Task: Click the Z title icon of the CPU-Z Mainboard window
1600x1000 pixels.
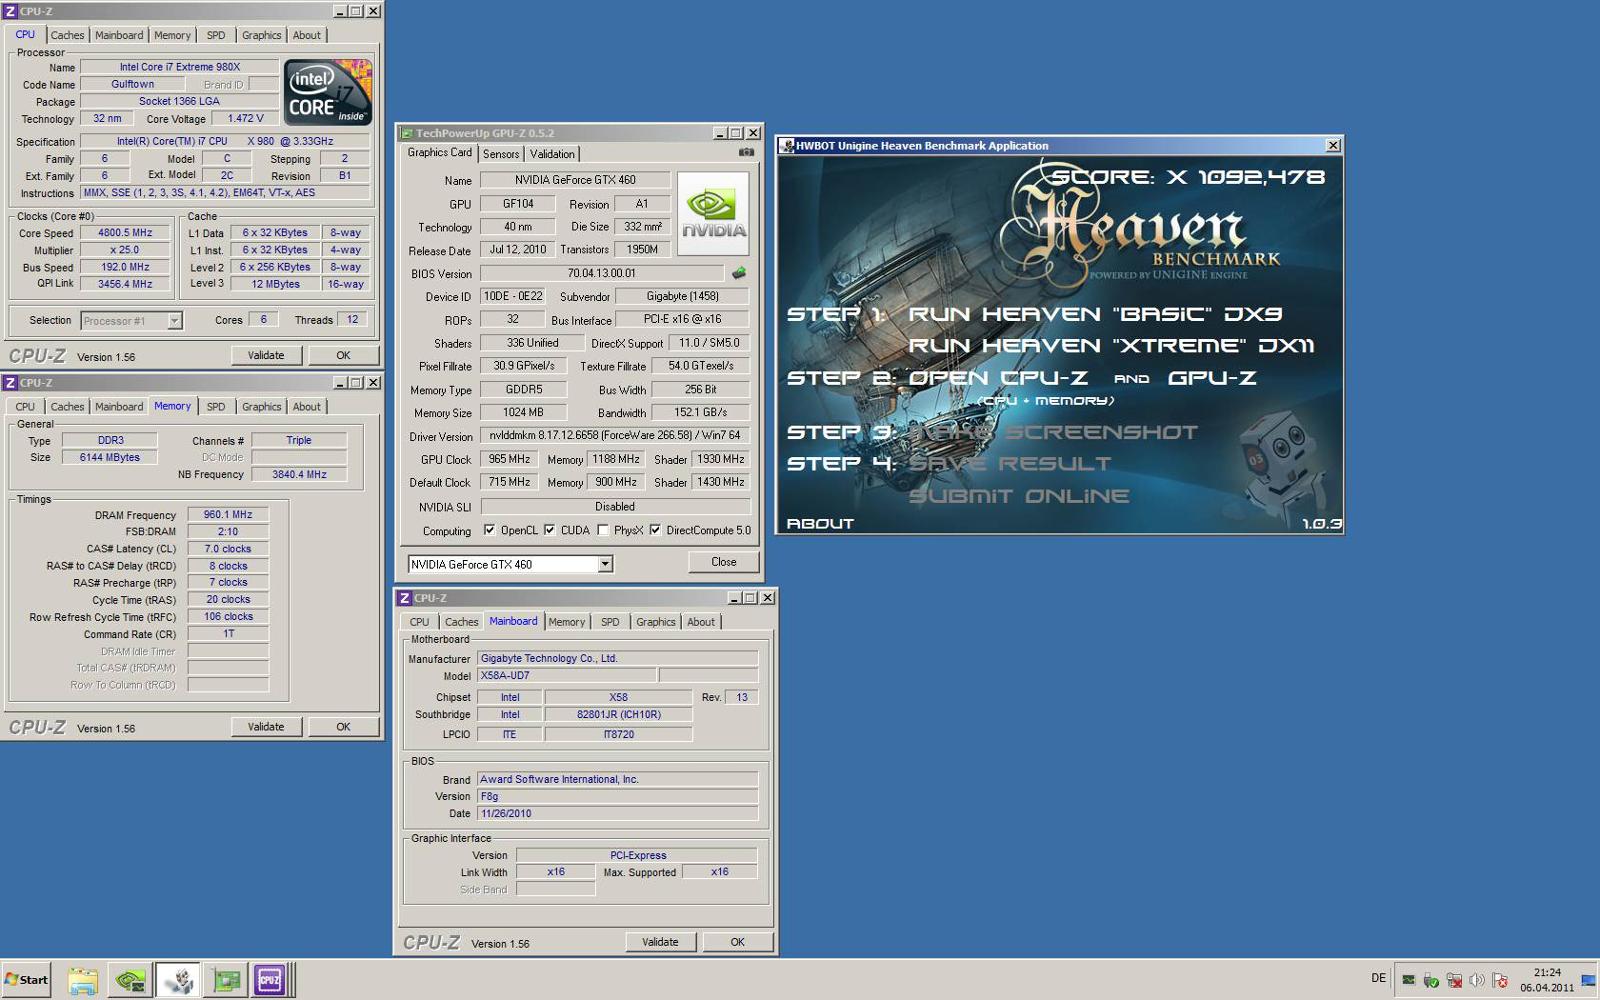Action: point(405,598)
